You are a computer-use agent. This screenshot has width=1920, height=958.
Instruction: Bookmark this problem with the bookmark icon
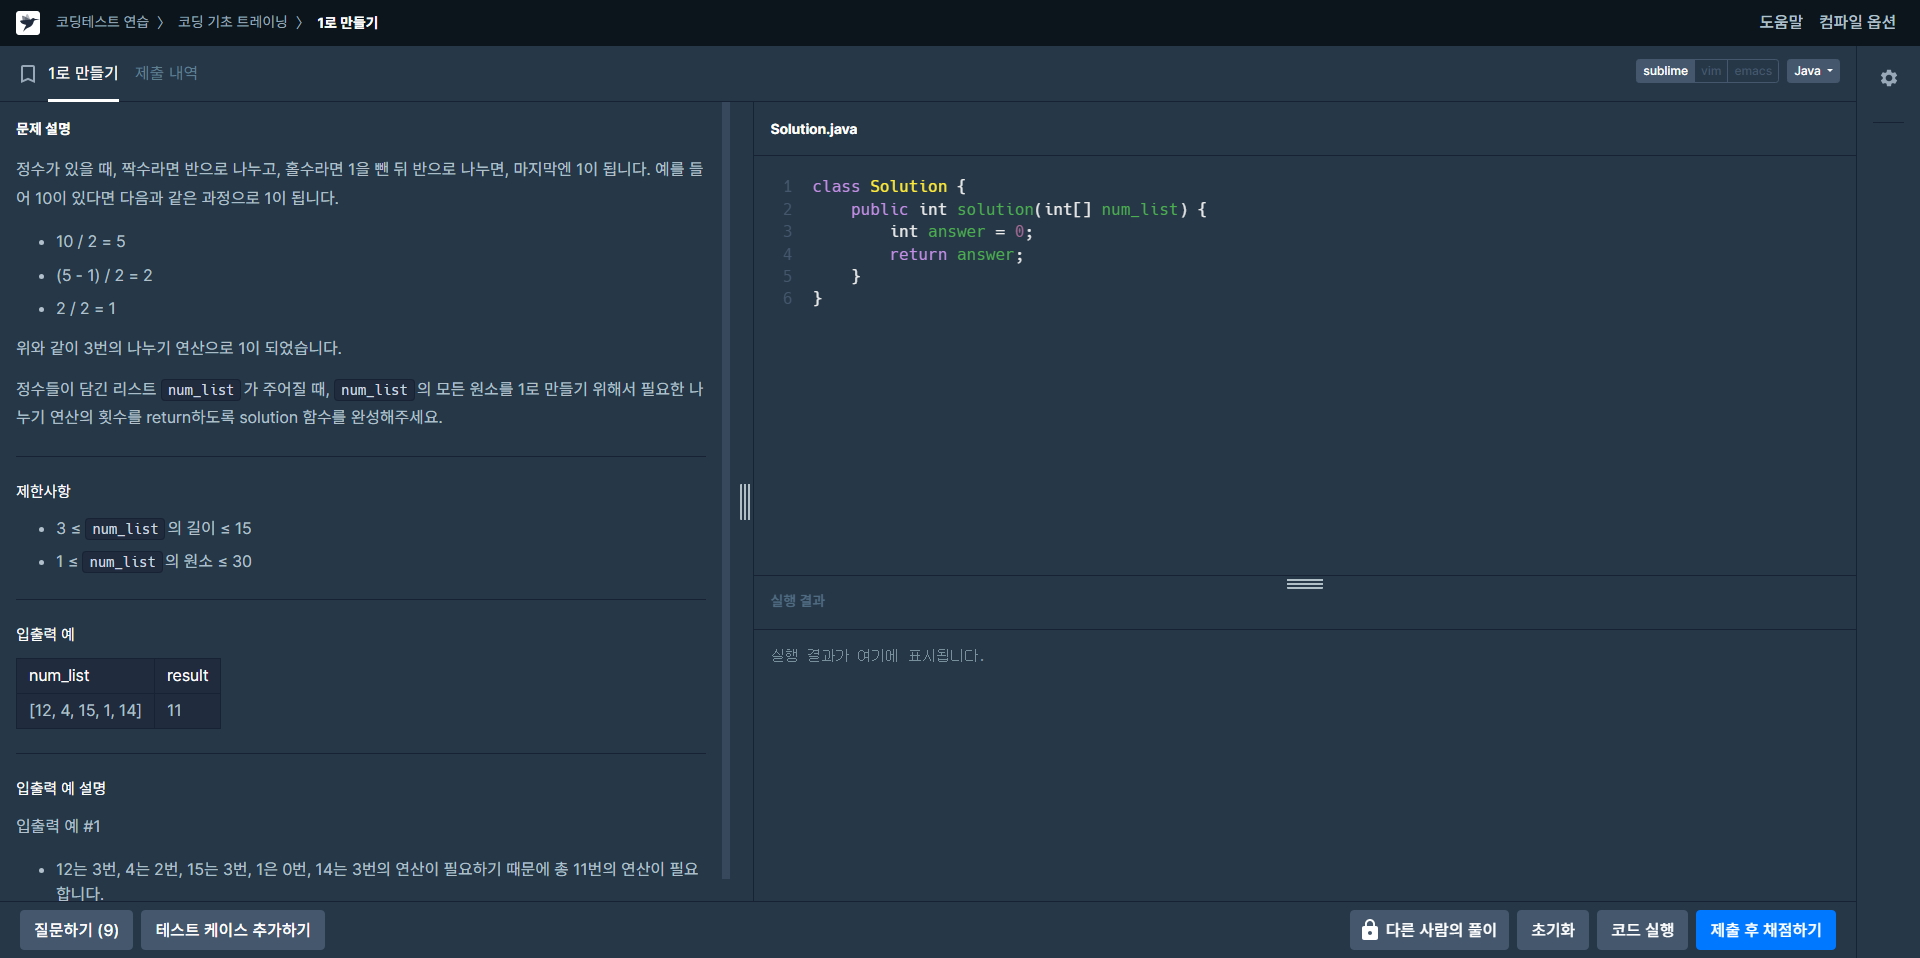[x=28, y=74]
